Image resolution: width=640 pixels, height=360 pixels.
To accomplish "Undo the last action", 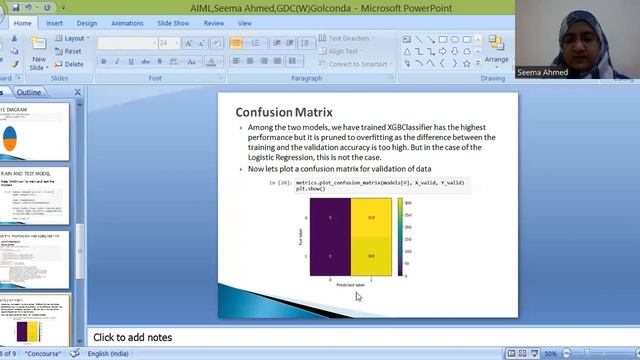I will [x=28, y=7].
